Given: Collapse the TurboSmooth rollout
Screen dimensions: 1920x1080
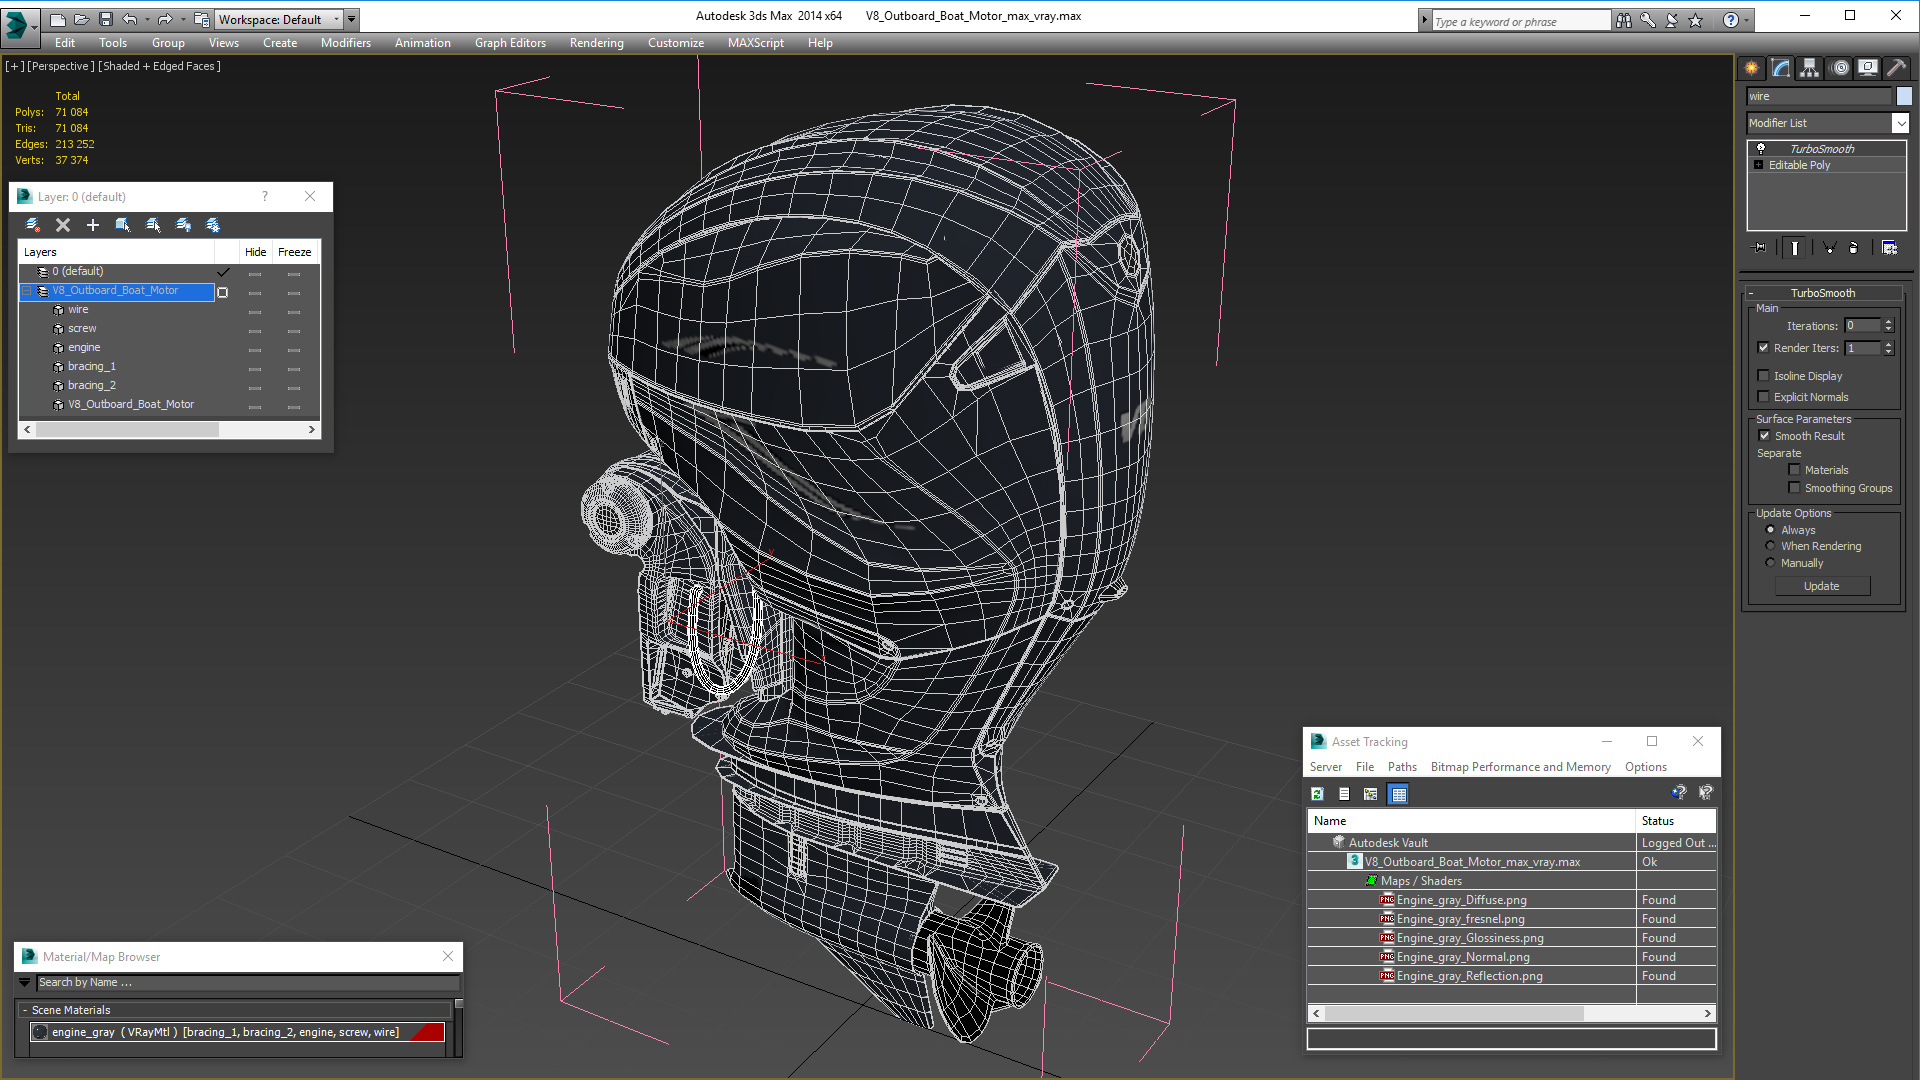Looking at the screenshot, I should [x=1822, y=293].
